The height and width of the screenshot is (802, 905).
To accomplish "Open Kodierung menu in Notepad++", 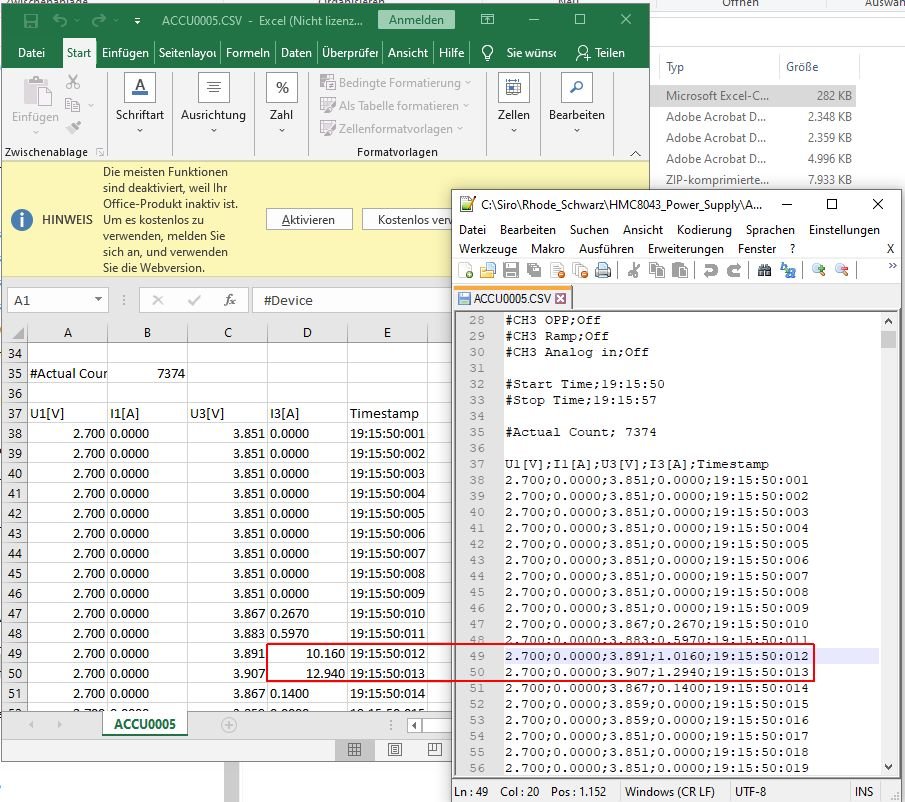I will coord(704,230).
